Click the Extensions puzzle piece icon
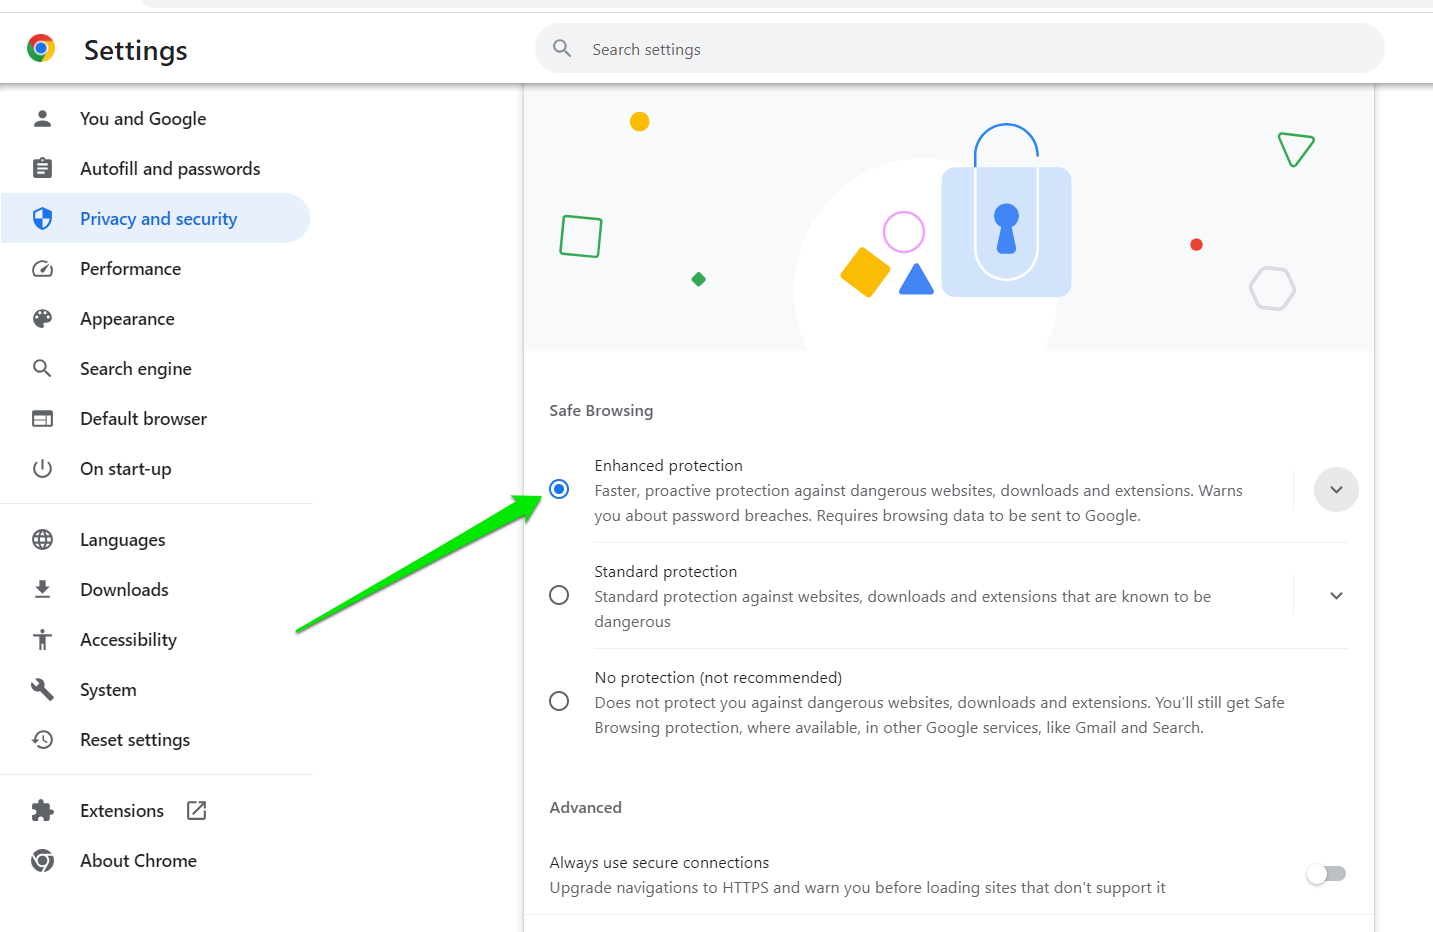Image resolution: width=1433 pixels, height=932 pixels. (x=42, y=811)
